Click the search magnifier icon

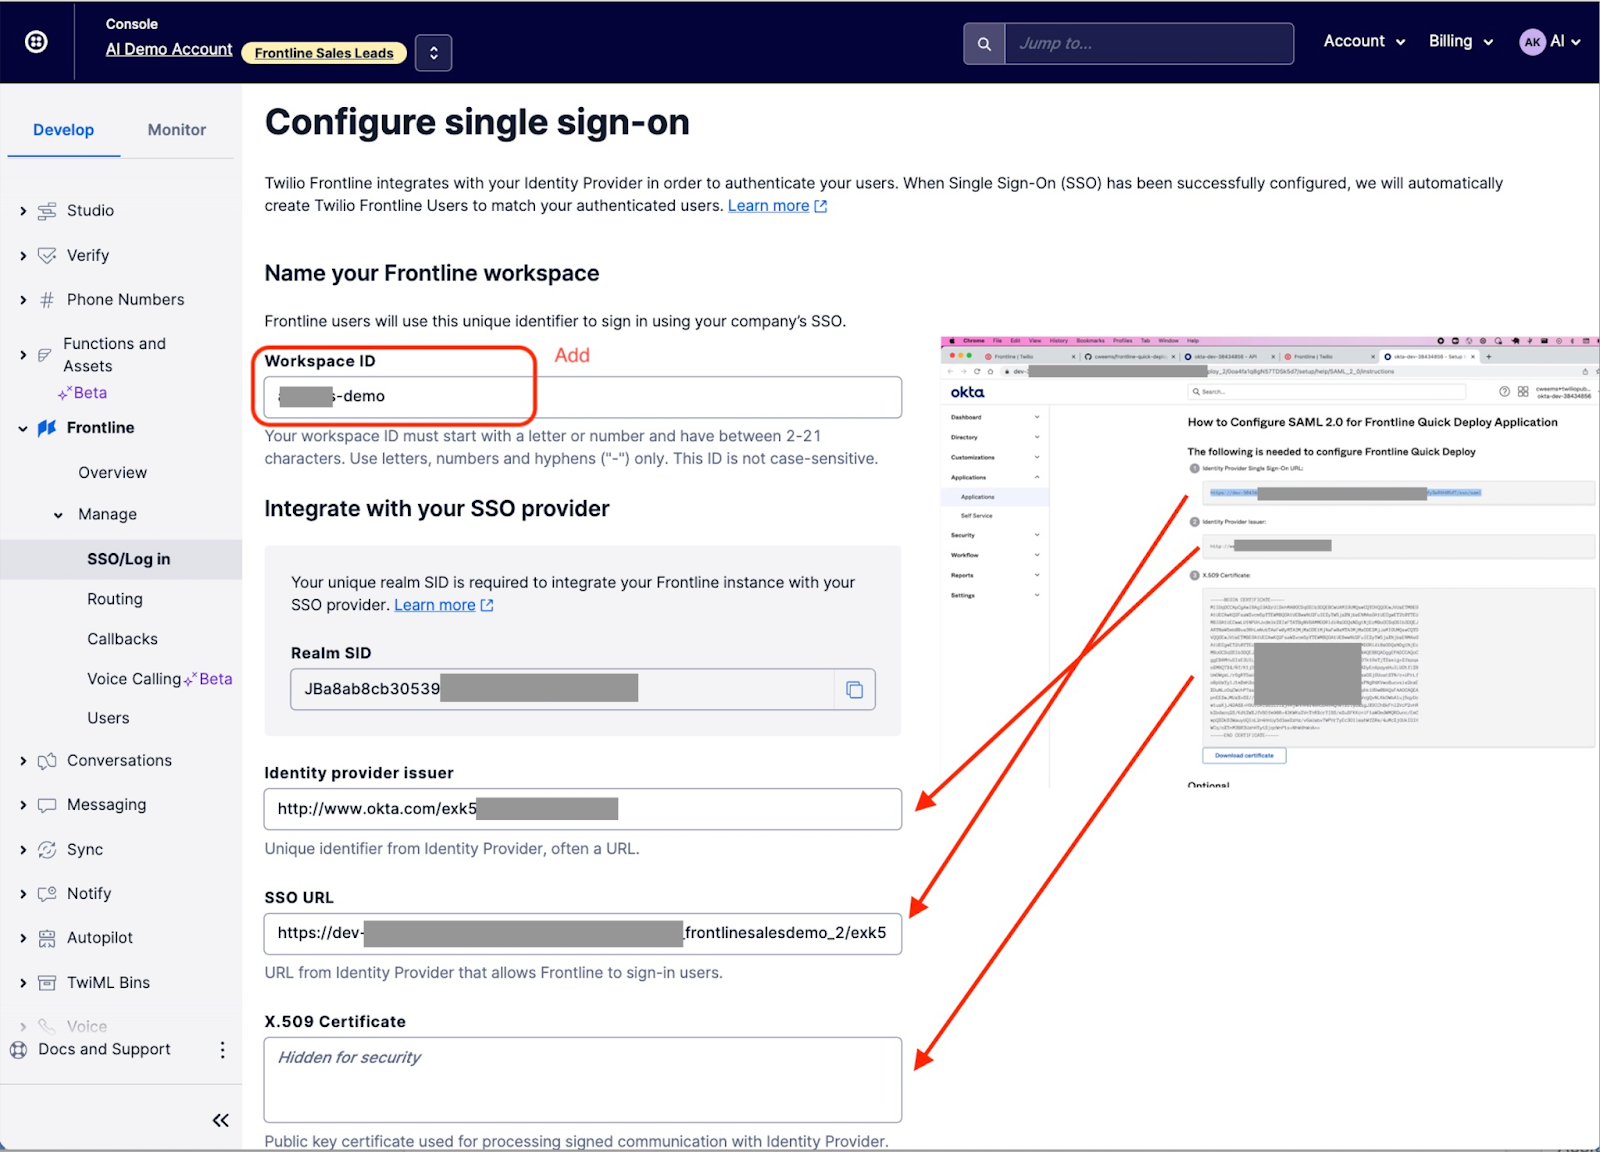[x=984, y=44]
